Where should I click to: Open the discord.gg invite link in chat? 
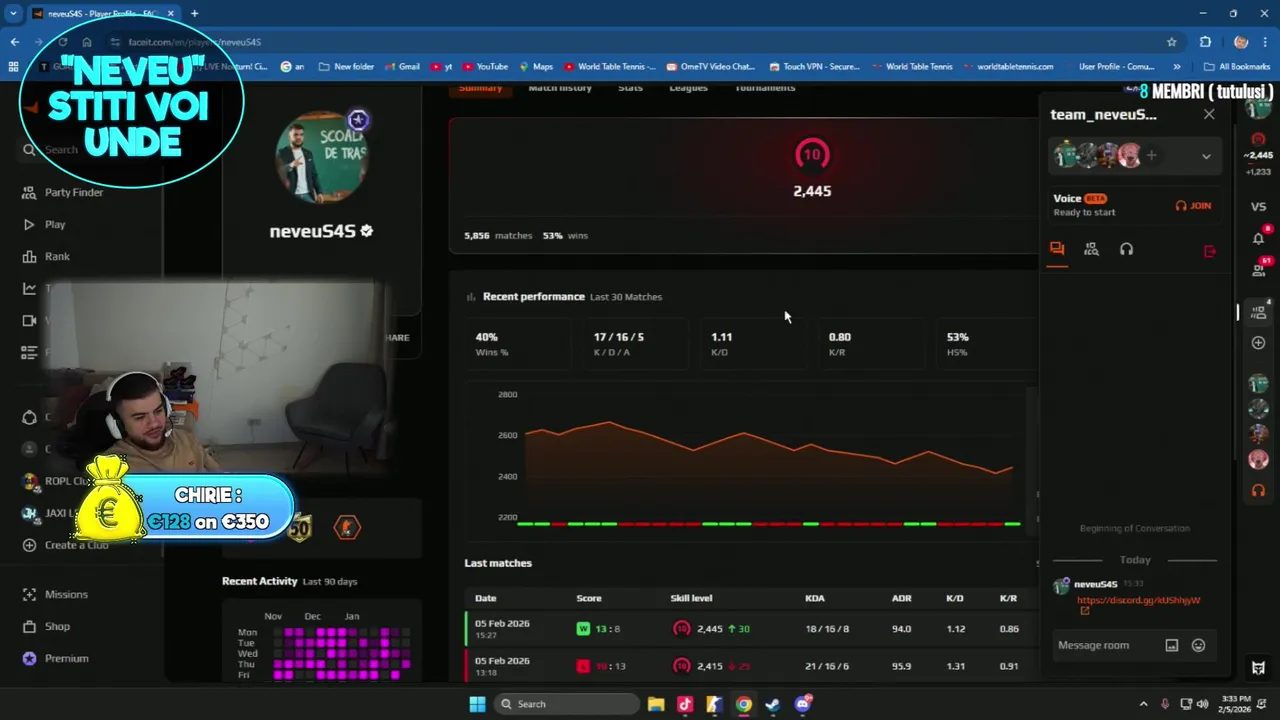click(x=1138, y=600)
